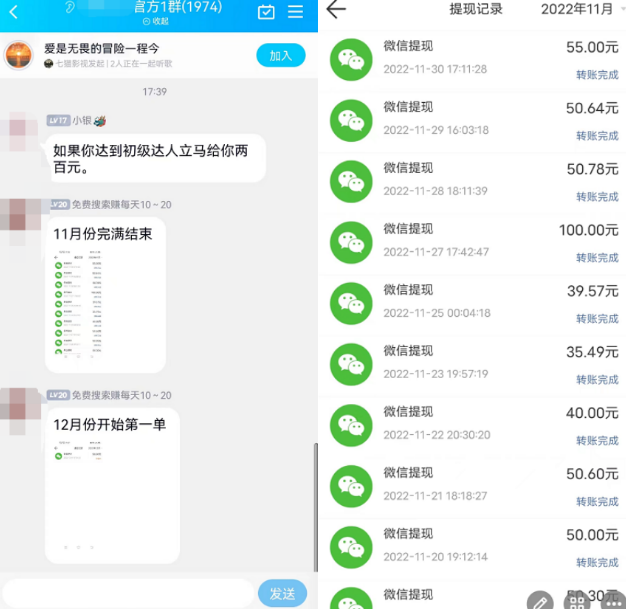Go back using the chat header's left chevron
The image size is (628, 609).
(x=13, y=12)
